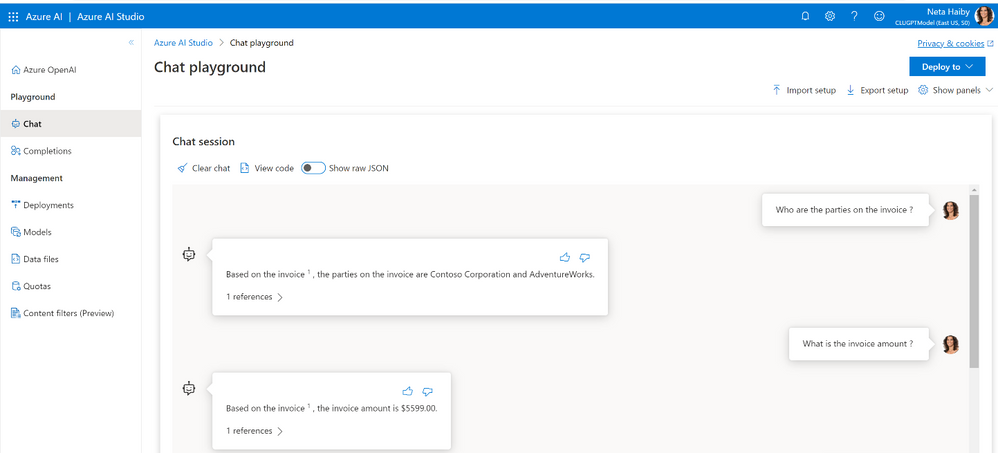Thumbs up the Contoso Corporation response

point(565,257)
